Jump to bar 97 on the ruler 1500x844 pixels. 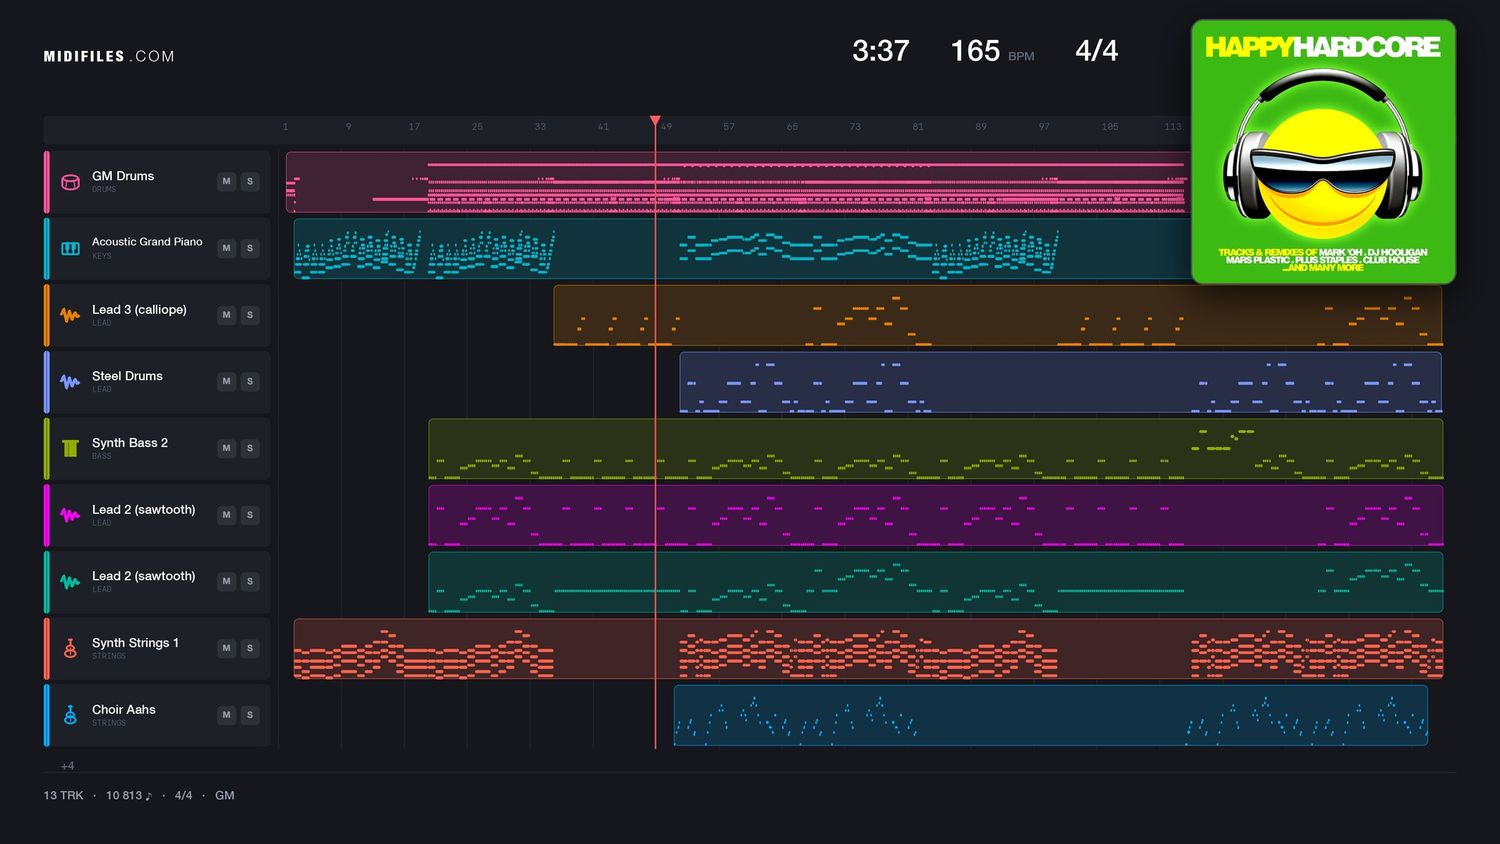pyautogui.click(x=1044, y=127)
